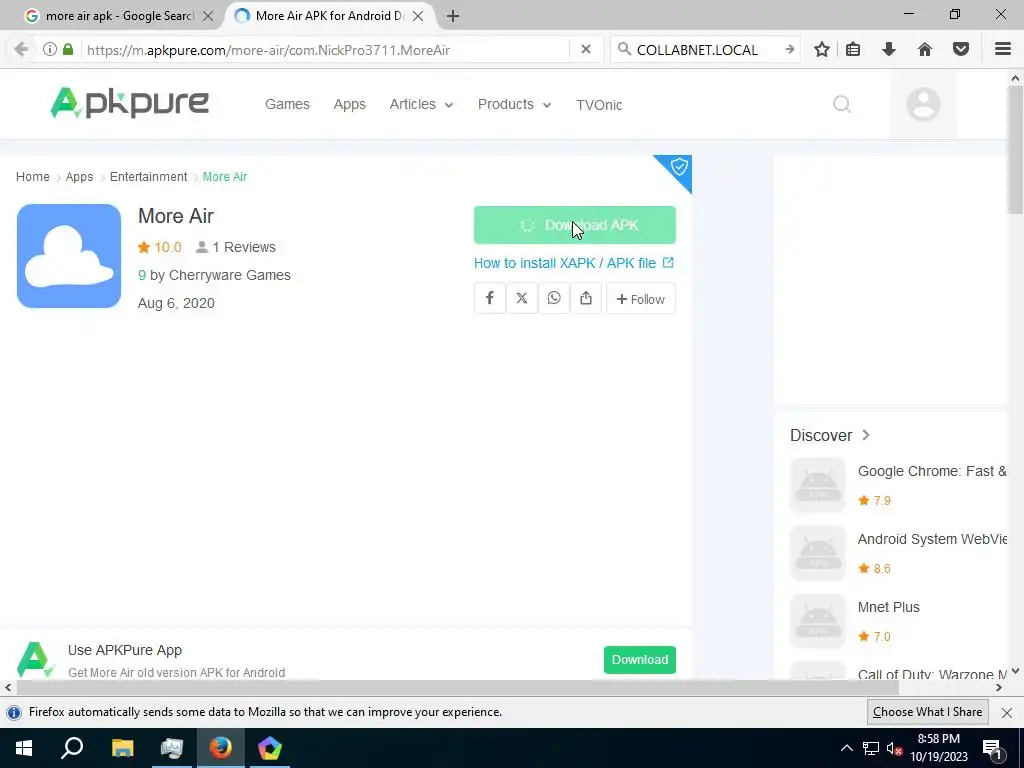
Task: Expand the Articles dropdown menu
Action: click(421, 104)
